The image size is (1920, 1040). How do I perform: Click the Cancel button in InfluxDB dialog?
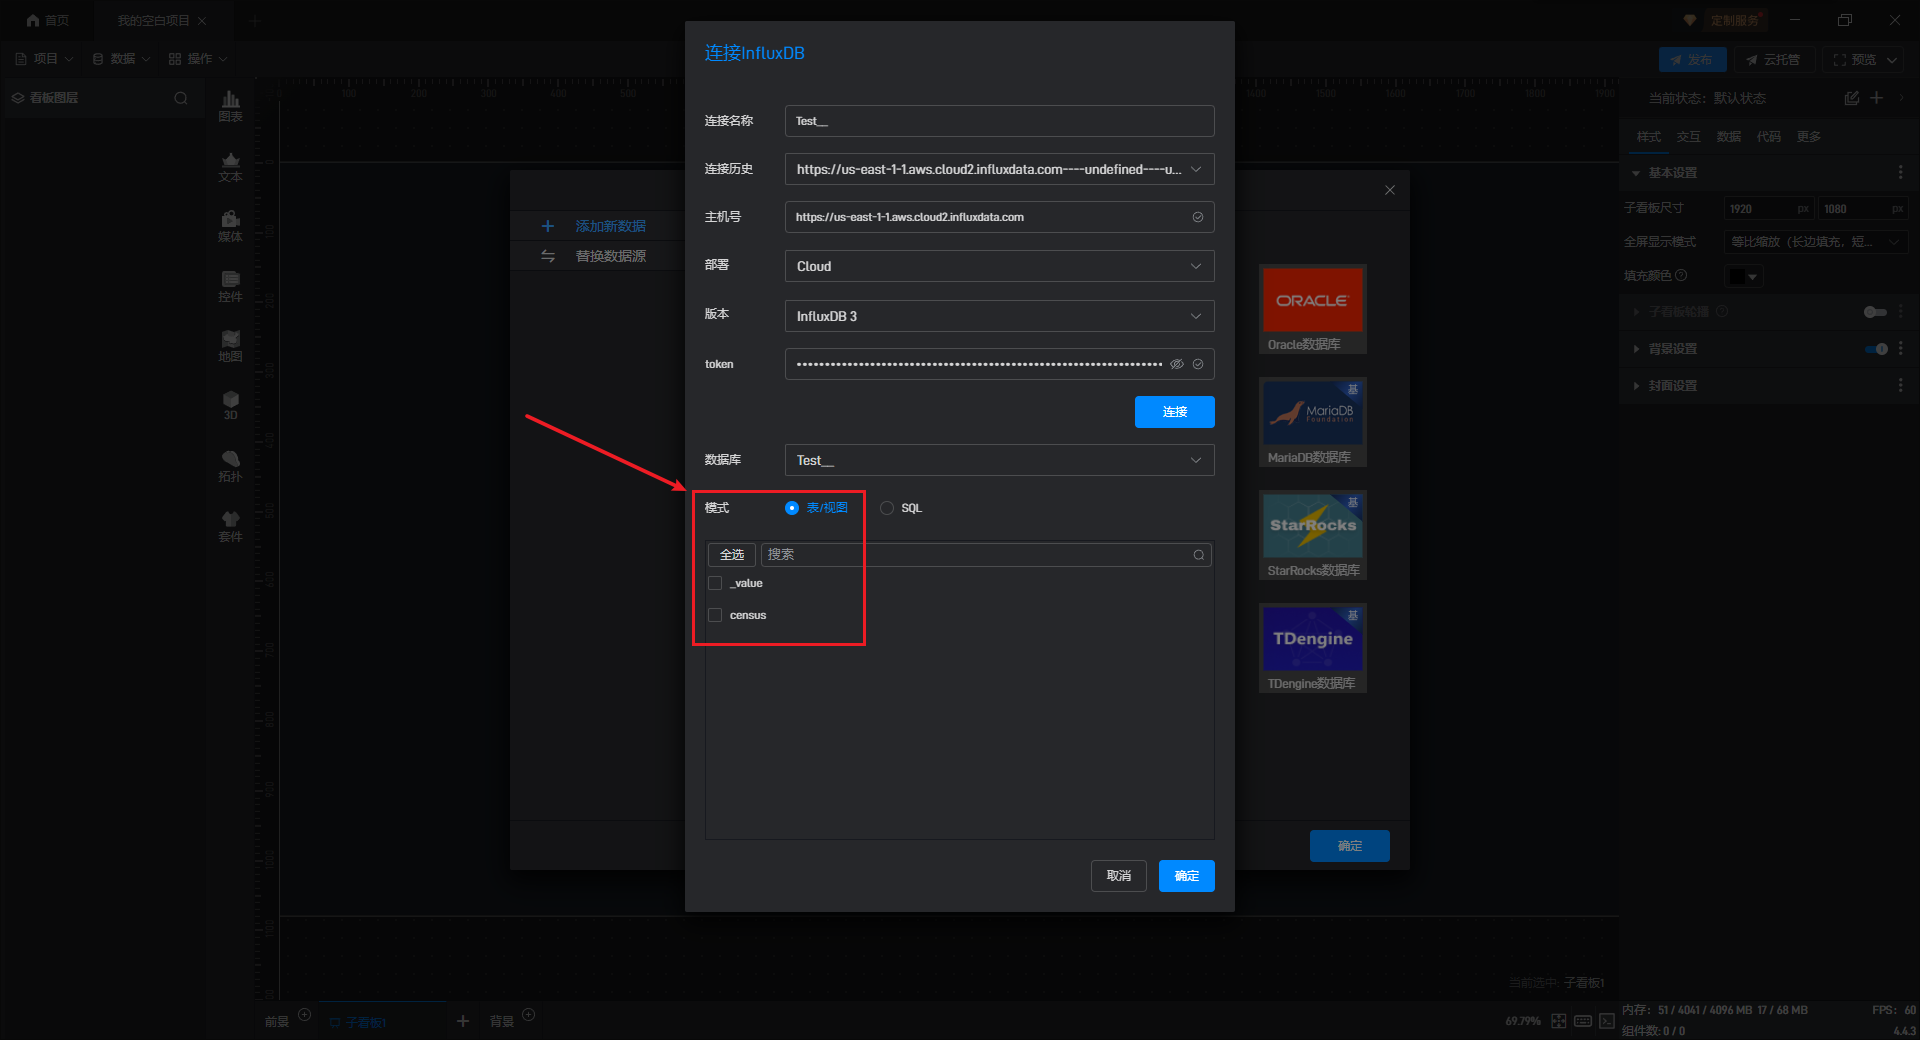click(x=1118, y=876)
